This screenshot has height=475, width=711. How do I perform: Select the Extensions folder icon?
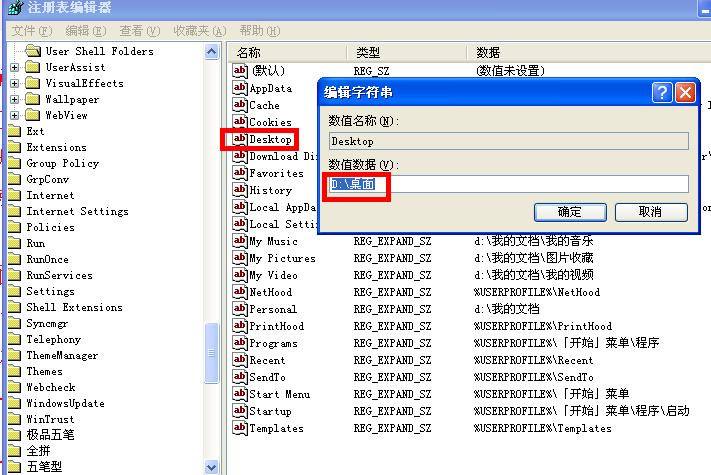pyautogui.click(x=15, y=147)
